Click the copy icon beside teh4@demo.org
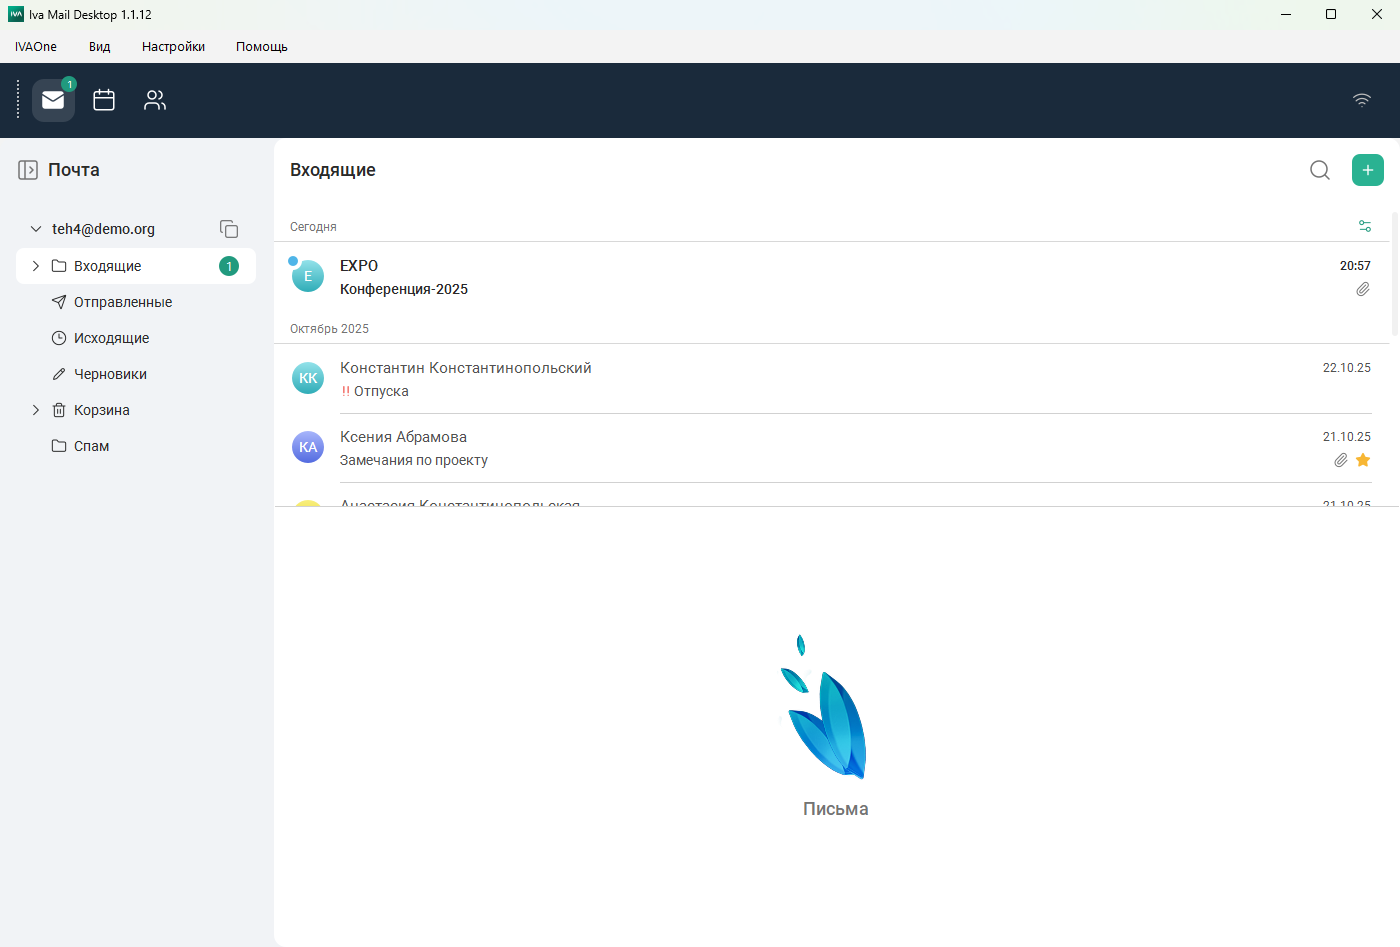This screenshot has width=1400, height=947. click(x=229, y=229)
